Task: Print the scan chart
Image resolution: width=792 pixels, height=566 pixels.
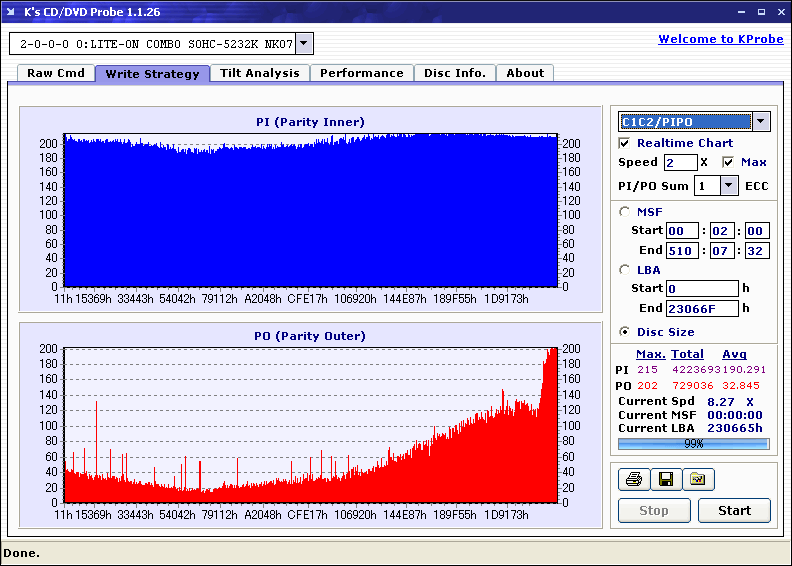Action: tap(634, 480)
